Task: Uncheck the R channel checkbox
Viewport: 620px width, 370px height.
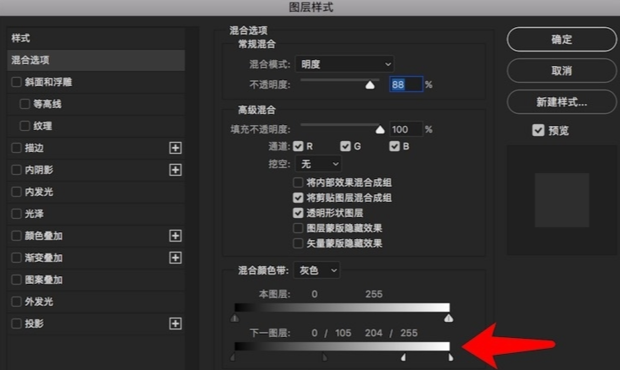Action: click(x=298, y=146)
